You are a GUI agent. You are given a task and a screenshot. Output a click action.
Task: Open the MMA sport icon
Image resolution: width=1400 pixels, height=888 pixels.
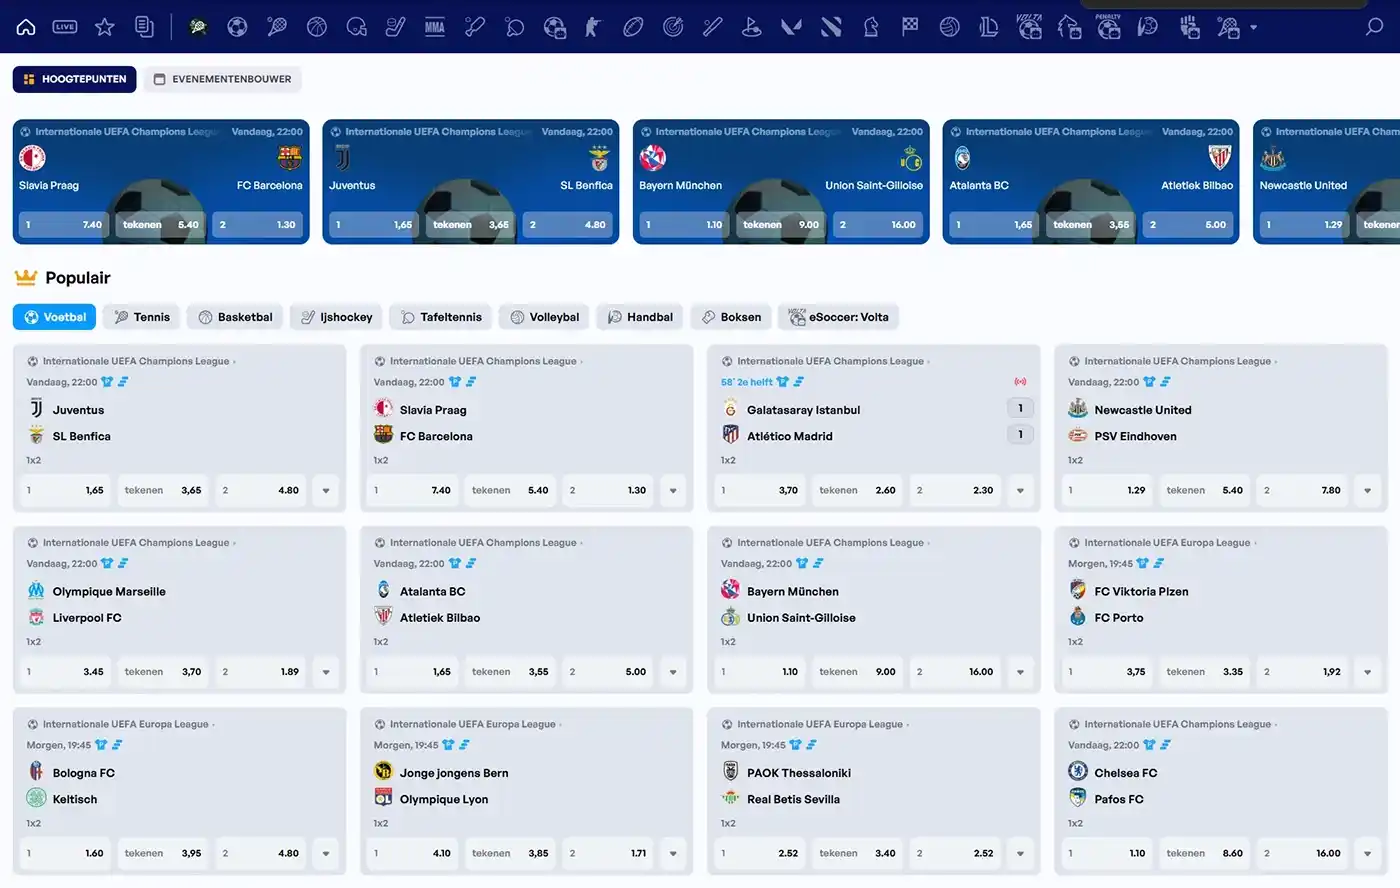[435, 27]
